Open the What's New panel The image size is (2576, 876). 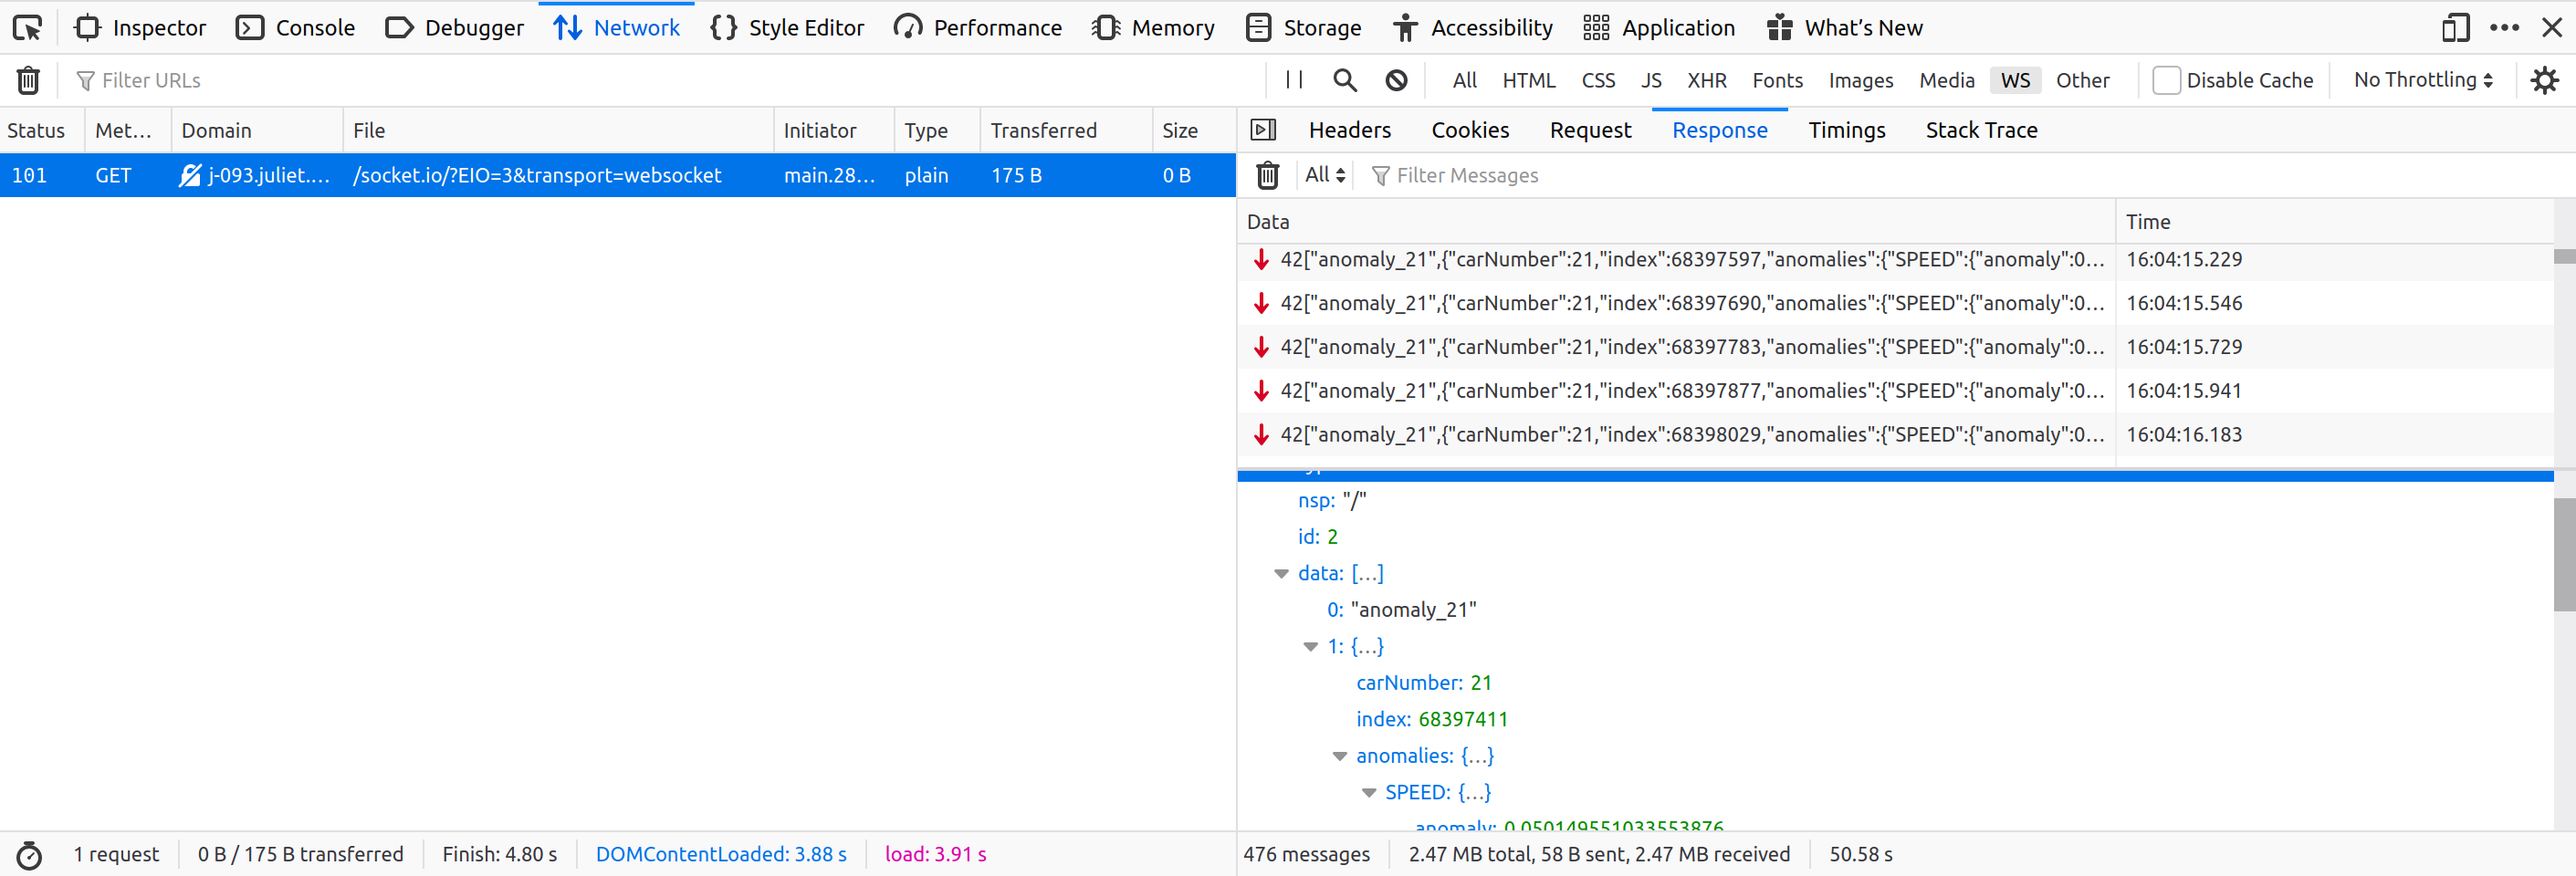(1845, 28)
